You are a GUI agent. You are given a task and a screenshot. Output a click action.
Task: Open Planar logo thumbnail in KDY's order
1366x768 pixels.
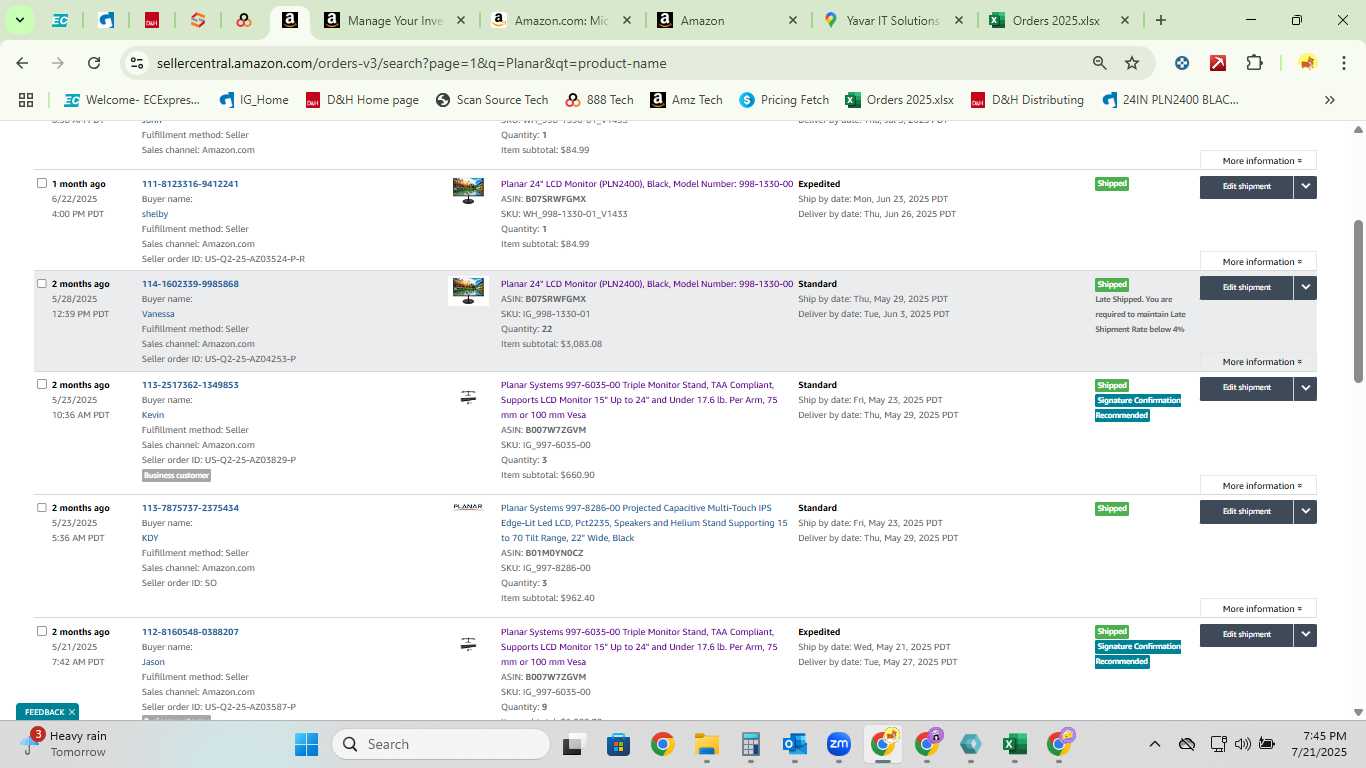click(x=468, y=507)
